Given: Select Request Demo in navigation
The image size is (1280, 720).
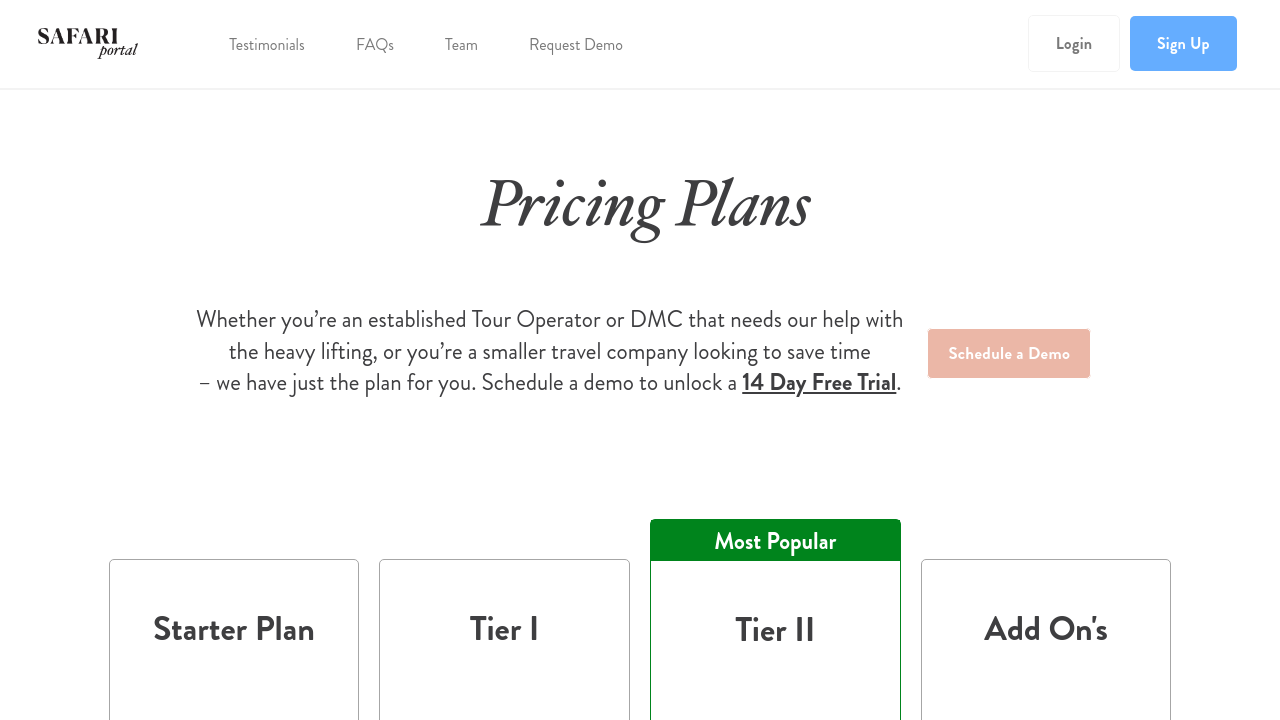Looking at the screenshot, I should click(x=576, y=45).
